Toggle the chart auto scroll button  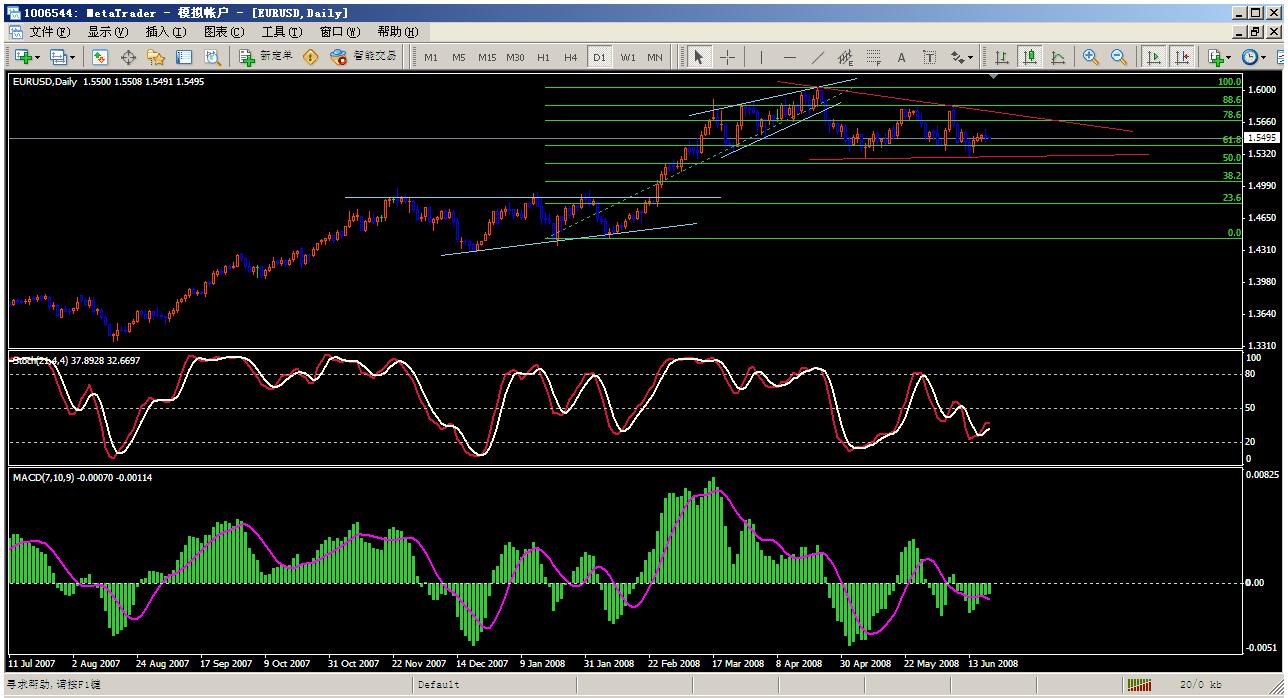click(x=1153, y=57)
